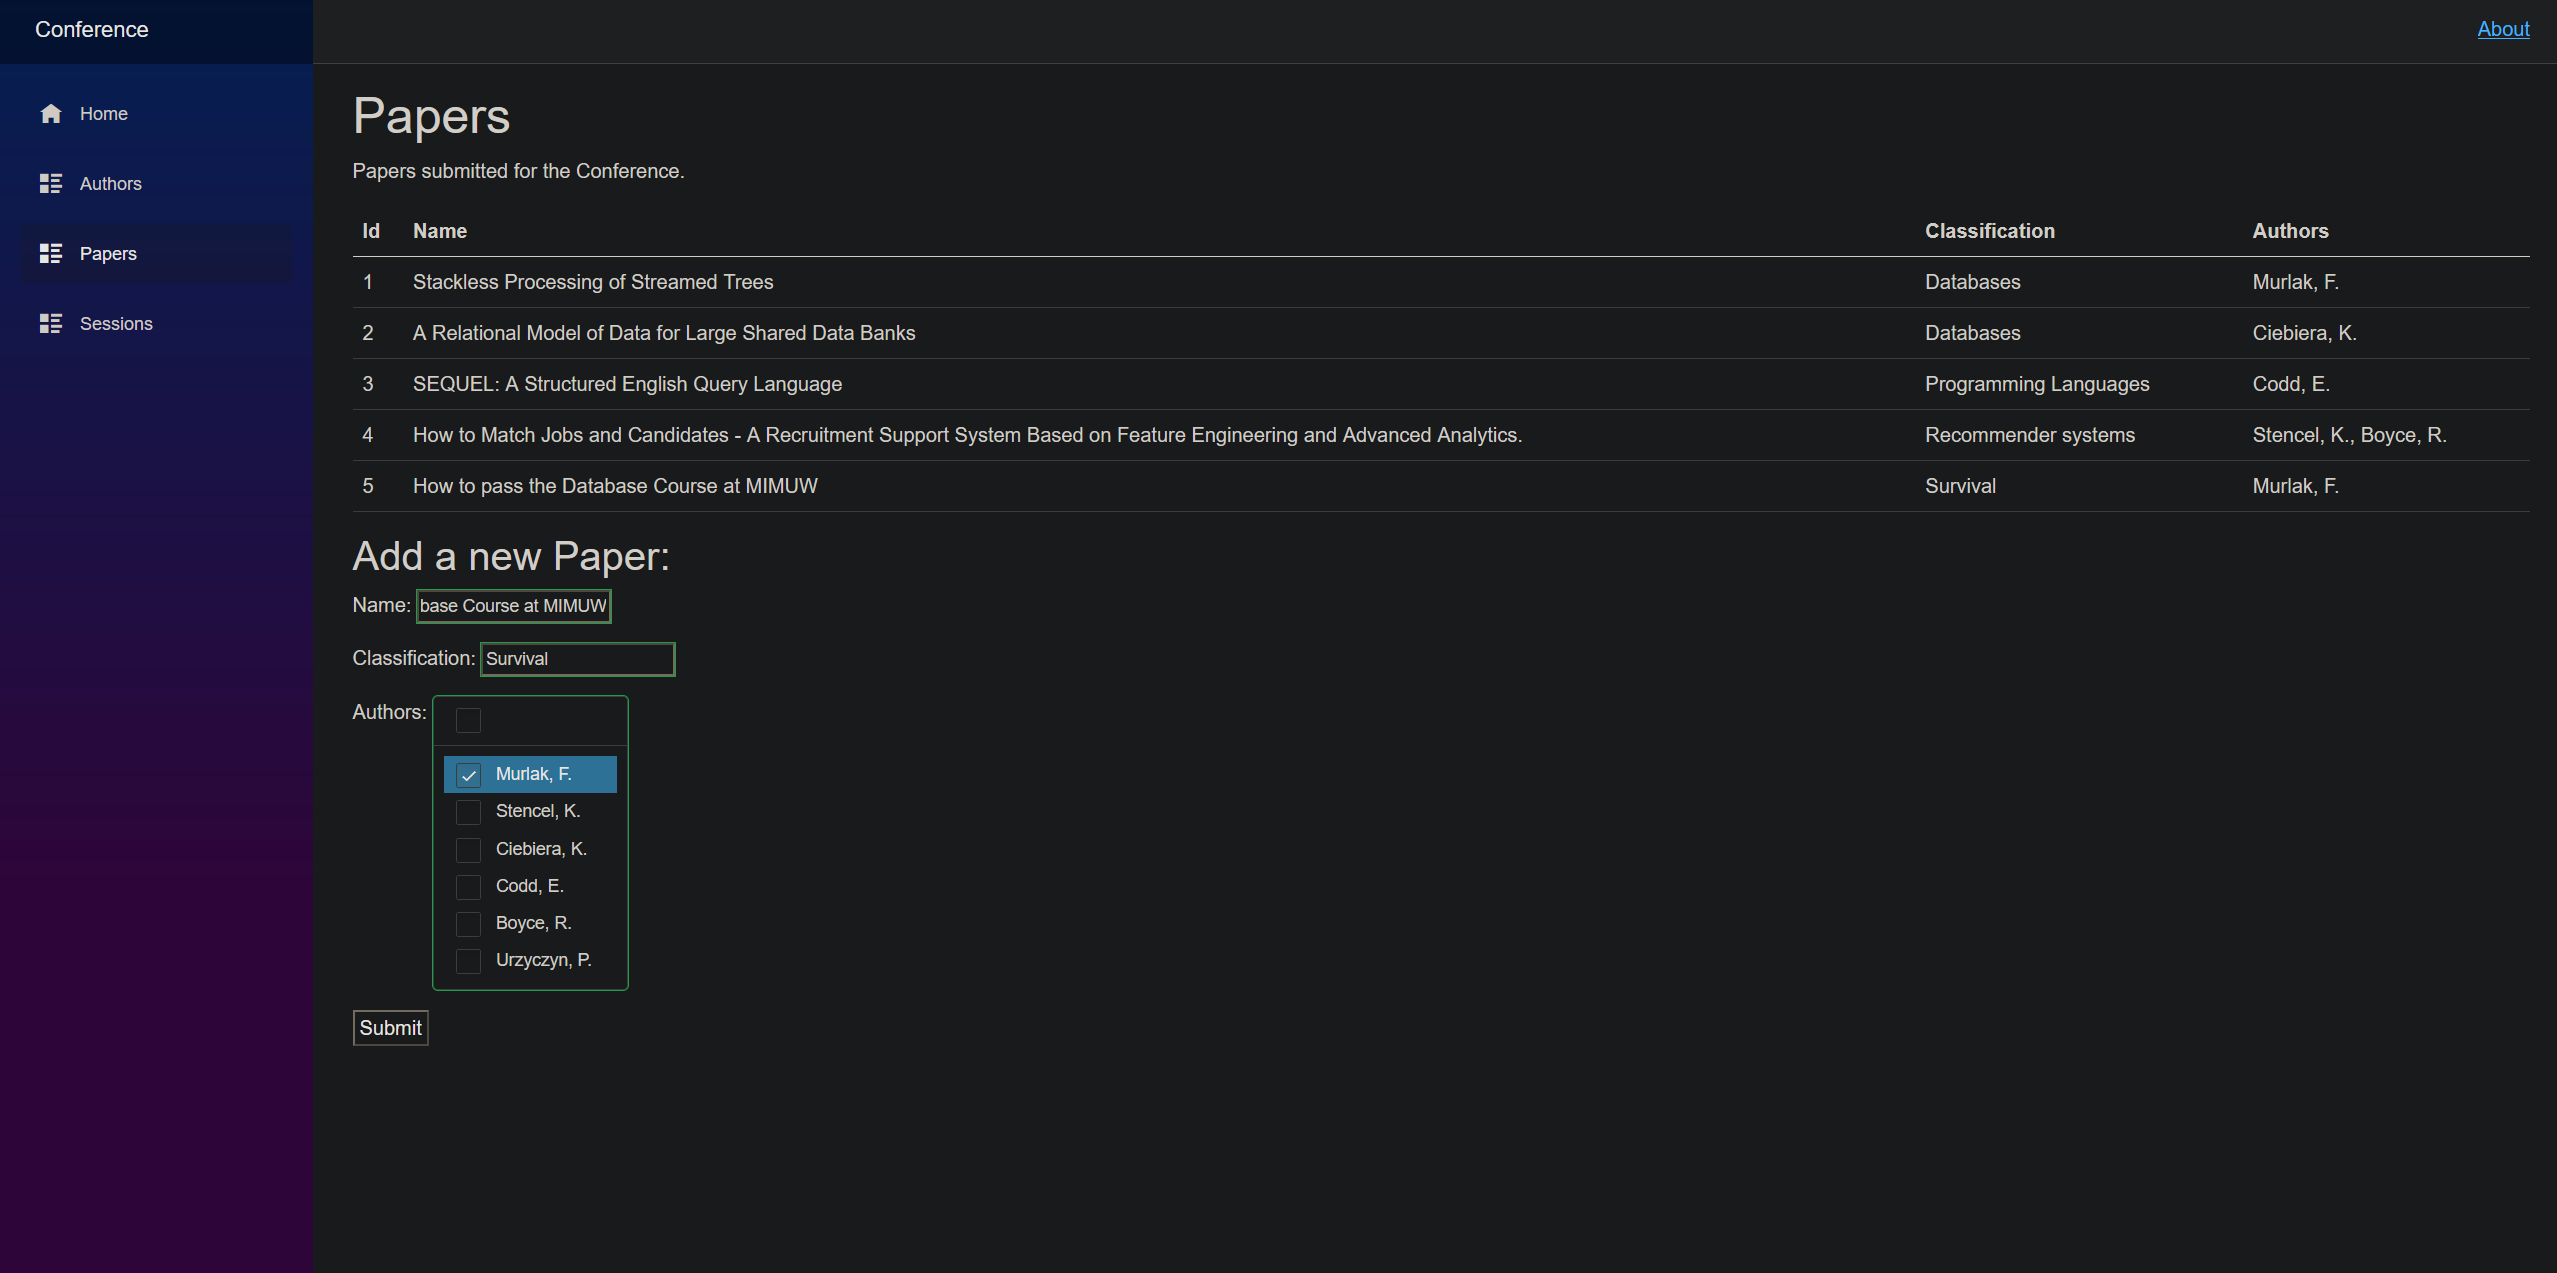This screenshot has height=1273, width=2557.
Task: Select Clebiera K. from dropdown
Action: [x=540, y=848]
